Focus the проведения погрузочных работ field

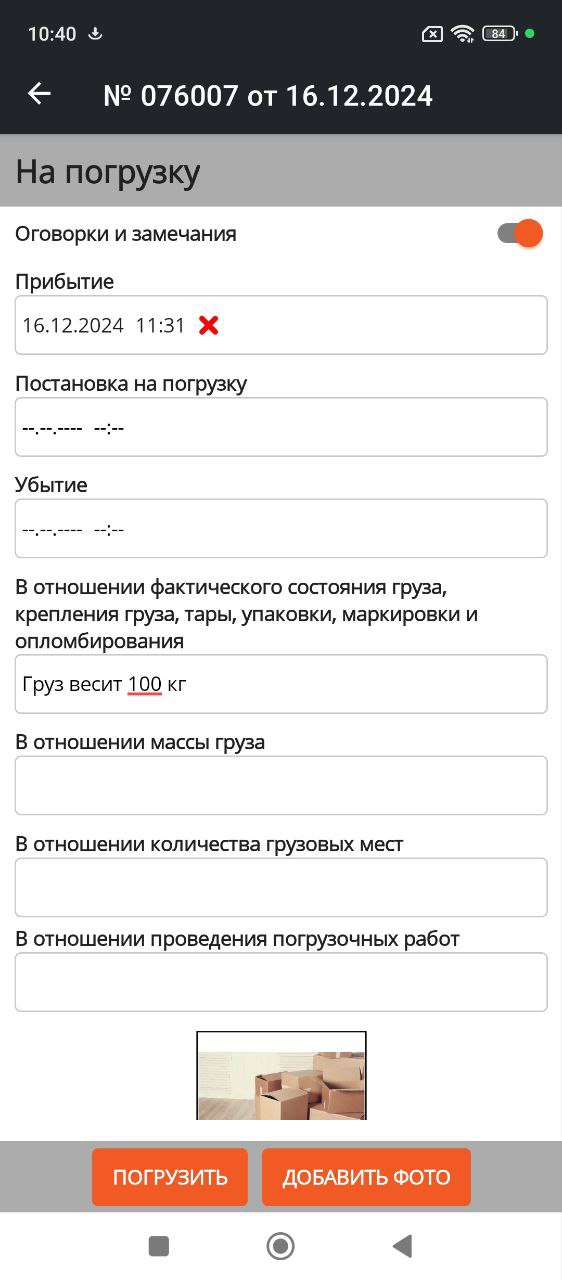281,982
